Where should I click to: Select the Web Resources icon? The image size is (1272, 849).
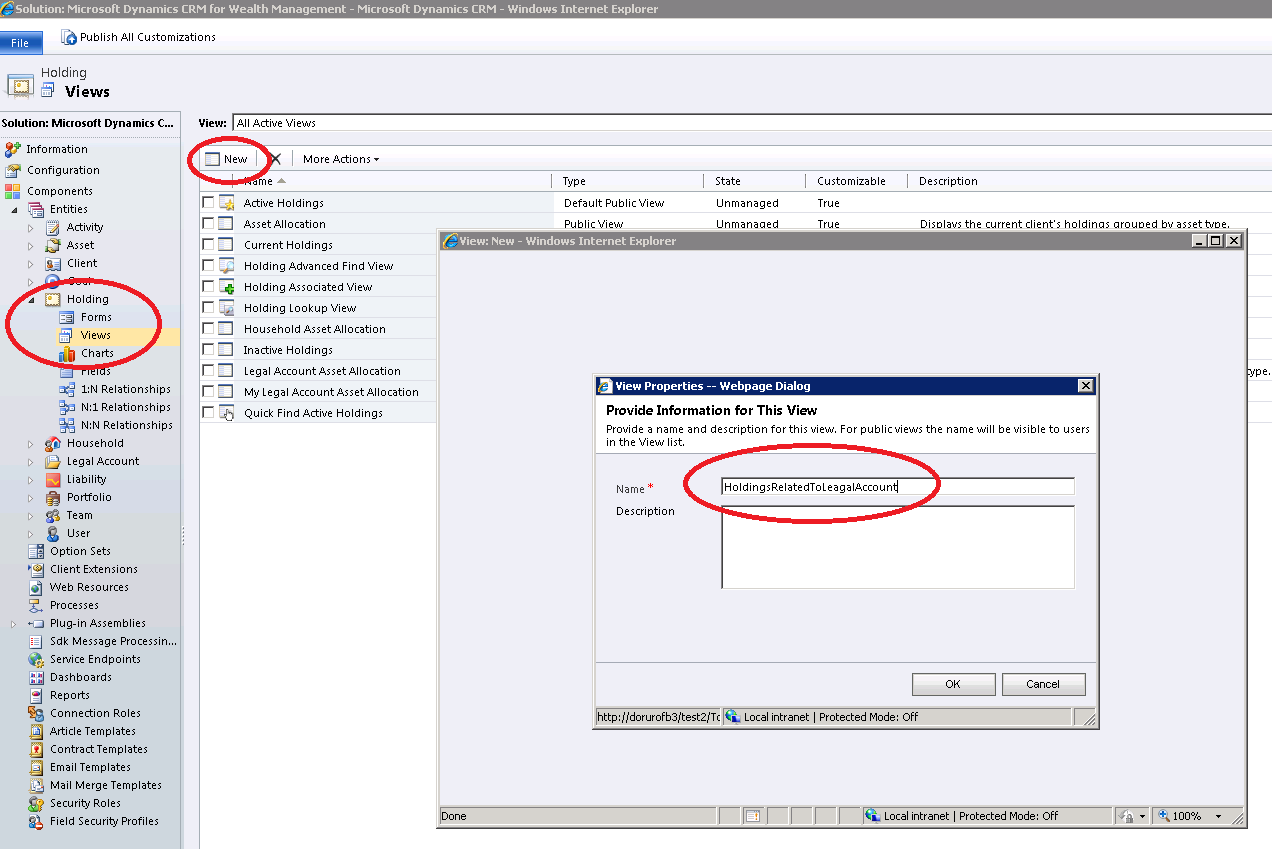[36, 587]
